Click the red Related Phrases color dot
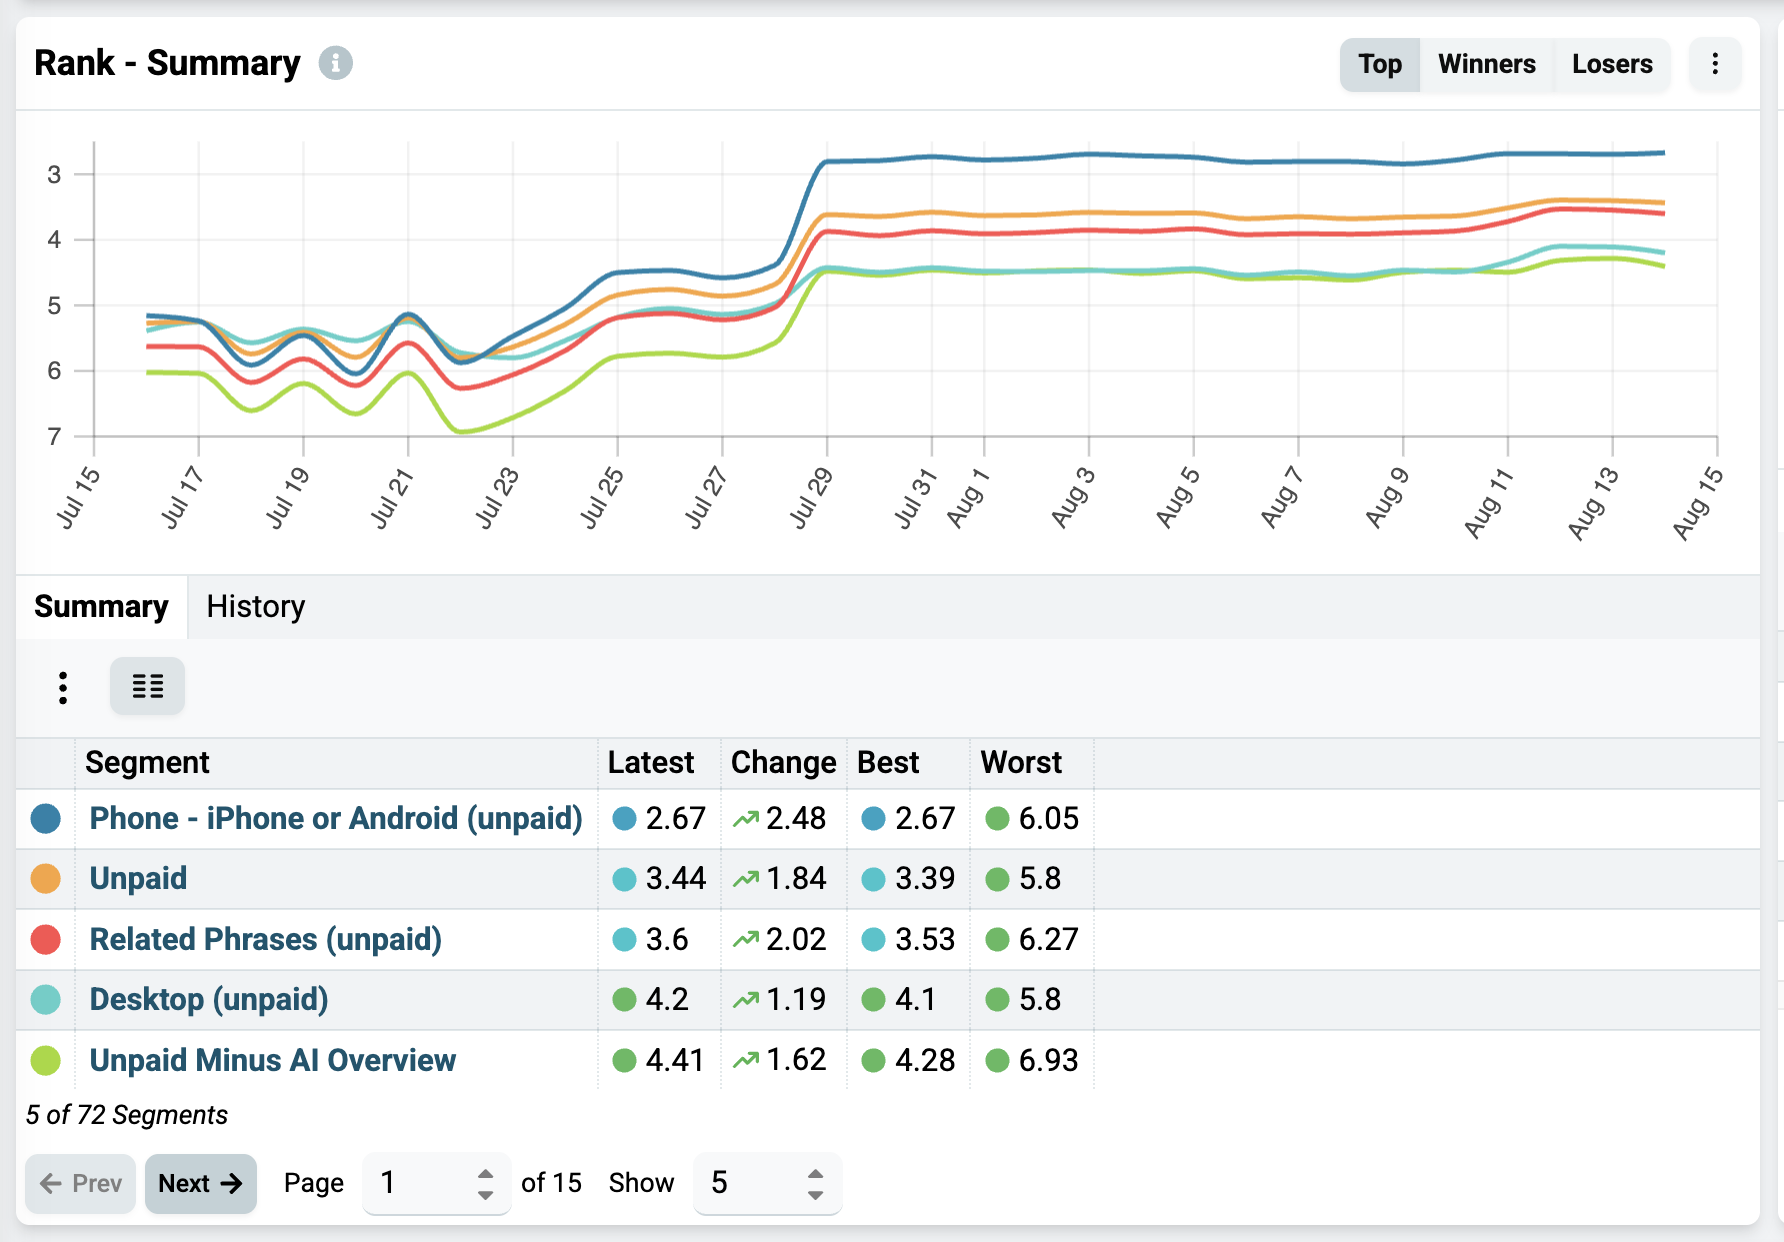 pos(46,939)
